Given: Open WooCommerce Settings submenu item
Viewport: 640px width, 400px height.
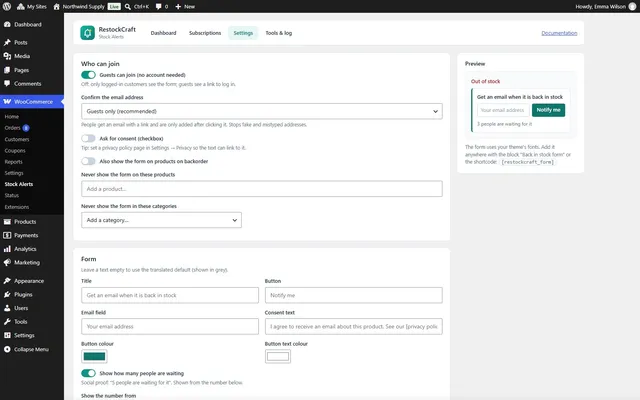Looking at the screenshot, I should tap(14, 173).
